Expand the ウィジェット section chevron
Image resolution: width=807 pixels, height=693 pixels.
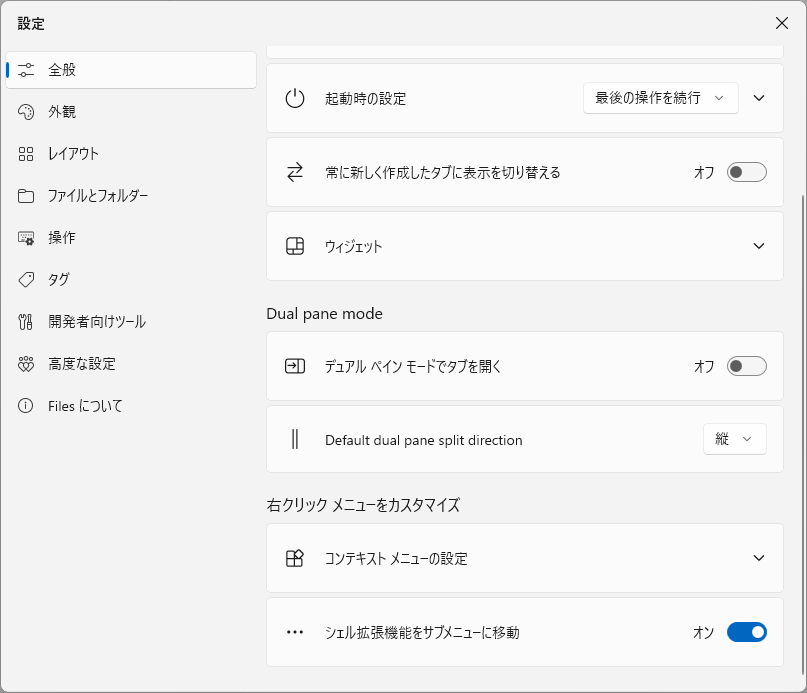tap(759, 246)
